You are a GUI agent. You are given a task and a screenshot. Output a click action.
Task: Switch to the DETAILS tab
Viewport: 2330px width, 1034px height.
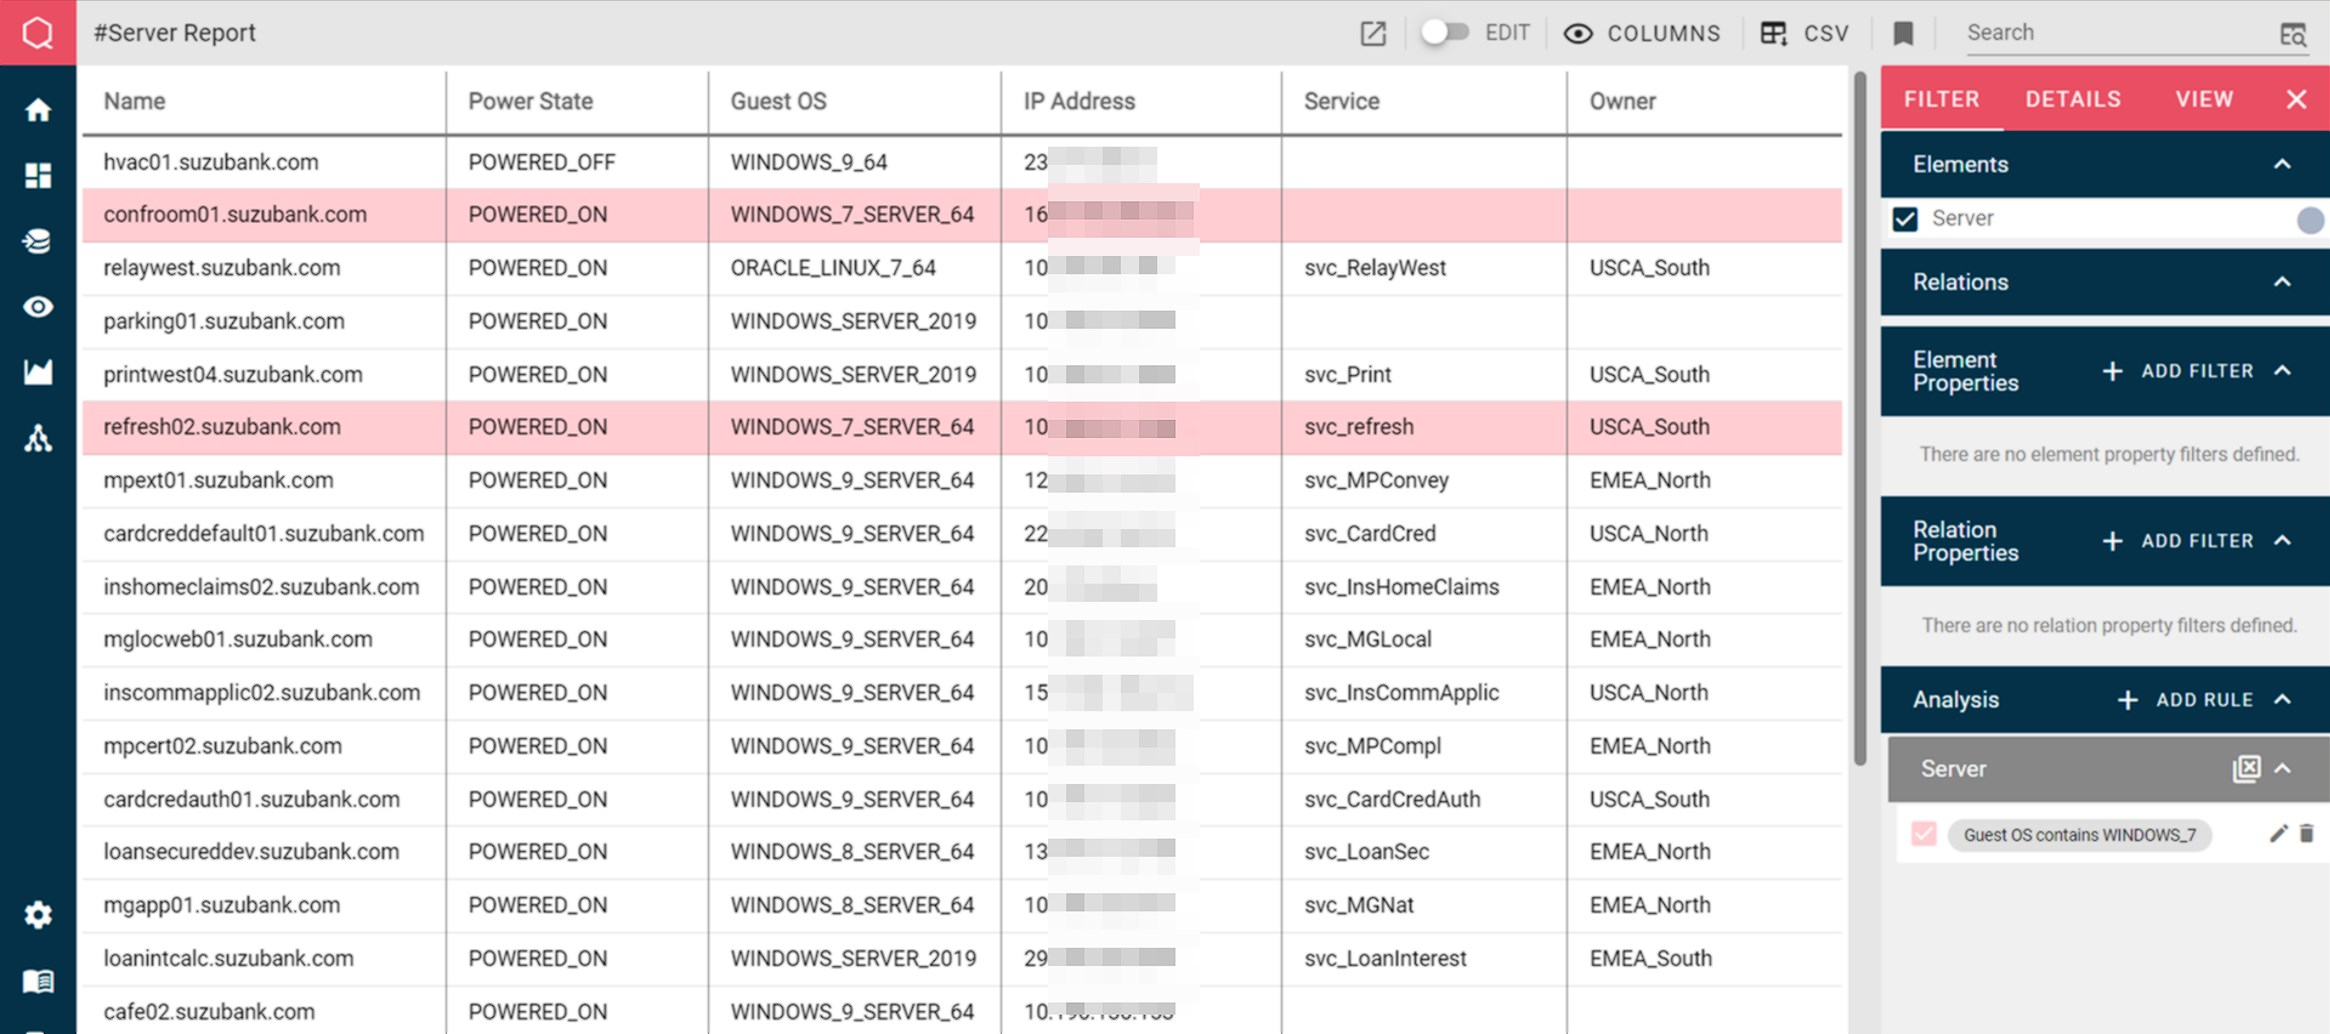click(x=2072, y=99)
